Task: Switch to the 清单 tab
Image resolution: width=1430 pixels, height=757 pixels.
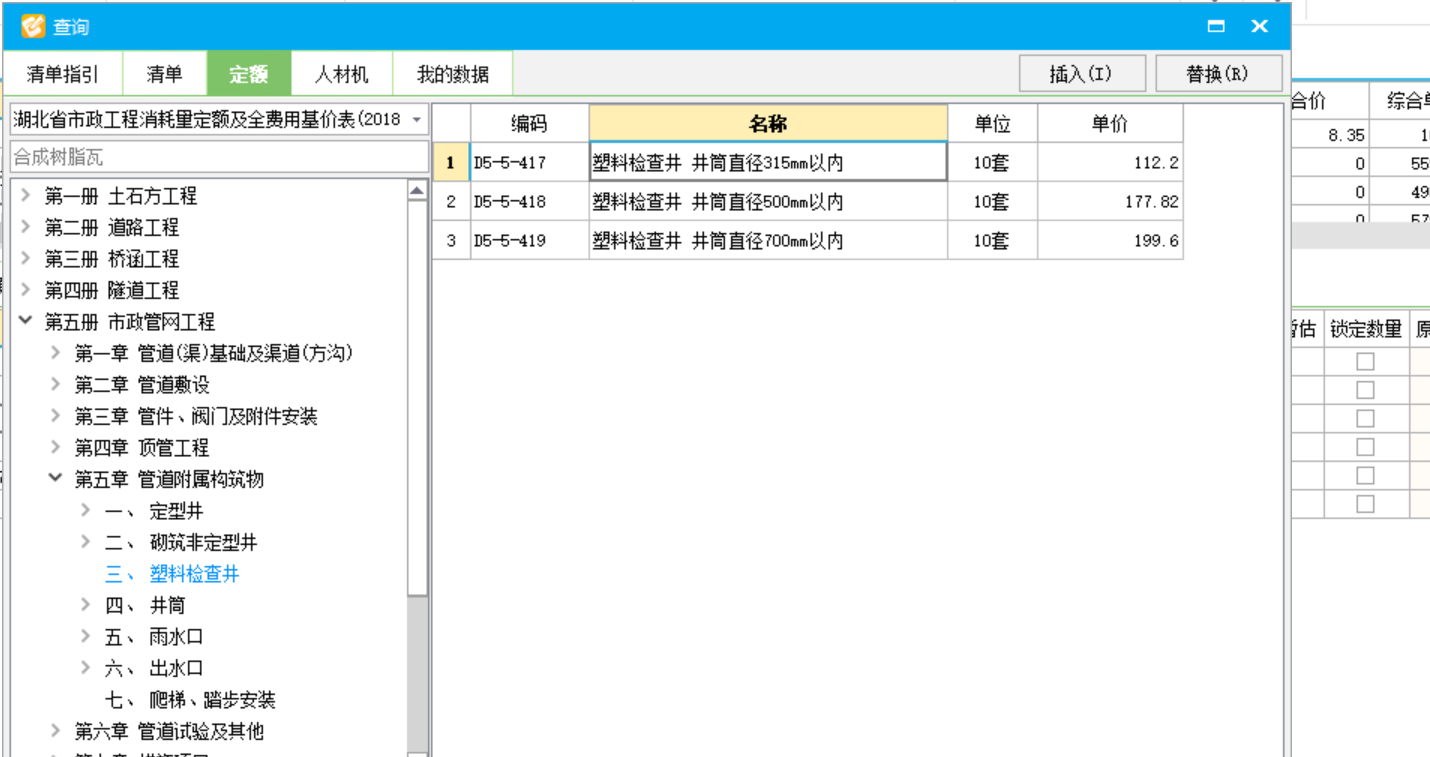Action: [x=165, y=74]
